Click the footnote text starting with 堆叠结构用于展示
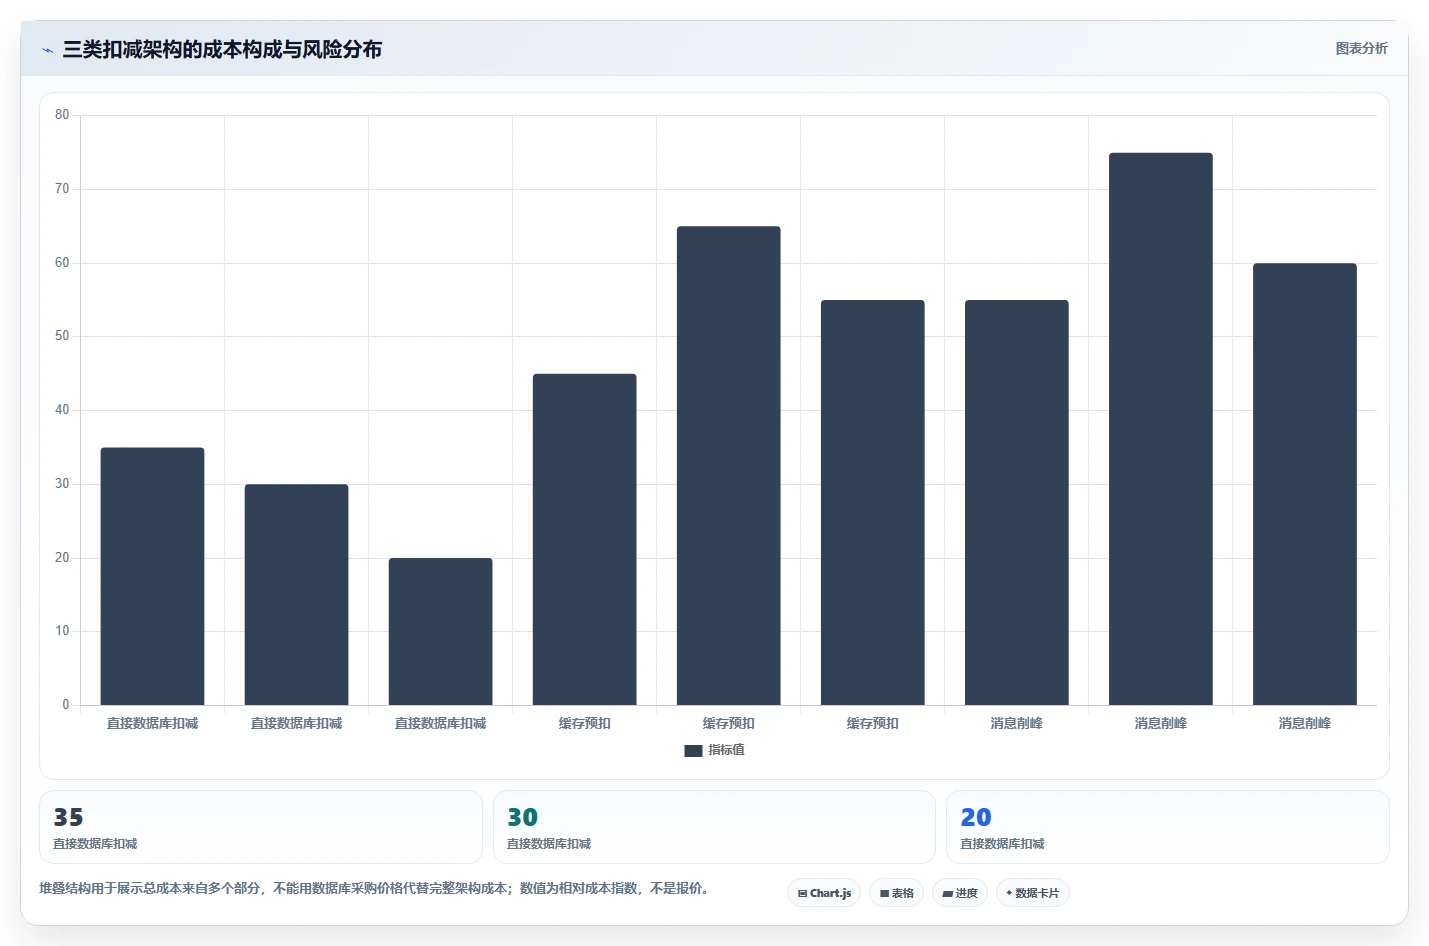The image size is (1429, 946). (x=375, y=888)
